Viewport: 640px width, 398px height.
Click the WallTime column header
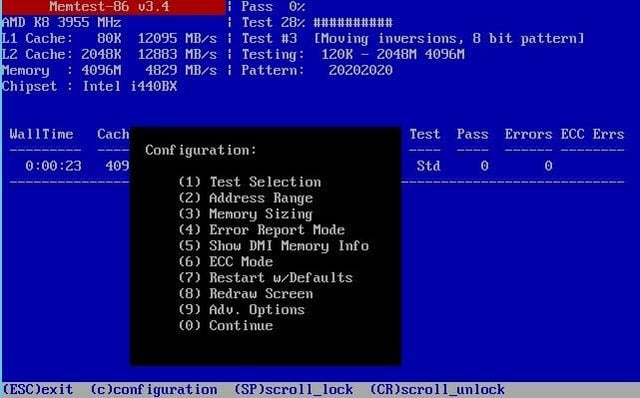[41, 134]
